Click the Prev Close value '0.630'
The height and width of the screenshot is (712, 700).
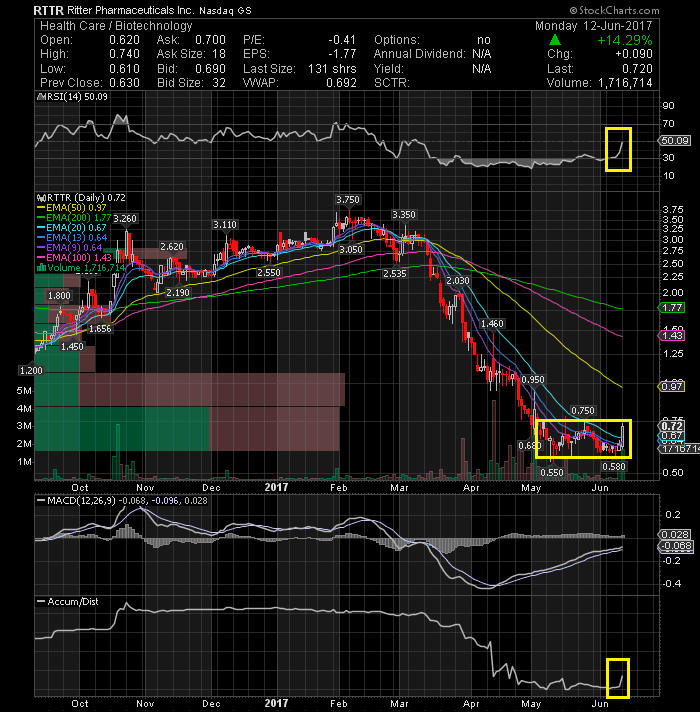click(x=124, y=83)
